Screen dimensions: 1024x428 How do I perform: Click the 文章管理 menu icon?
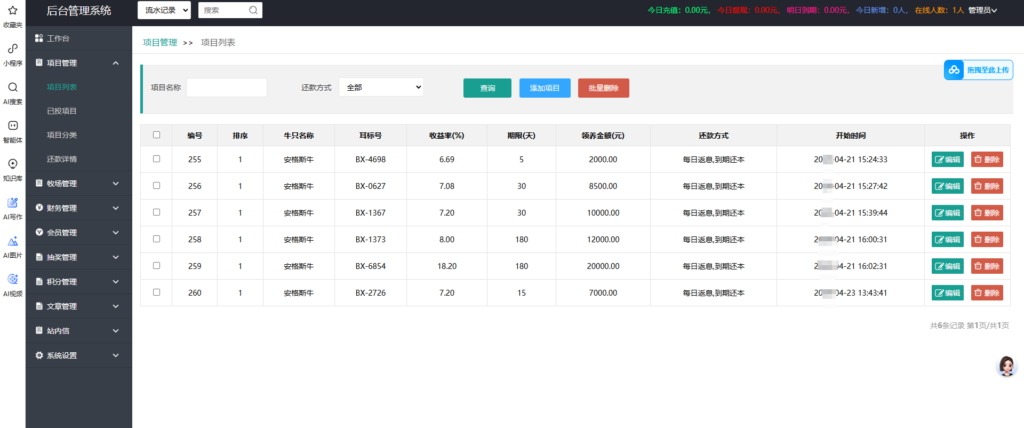(x=39, y=306)
